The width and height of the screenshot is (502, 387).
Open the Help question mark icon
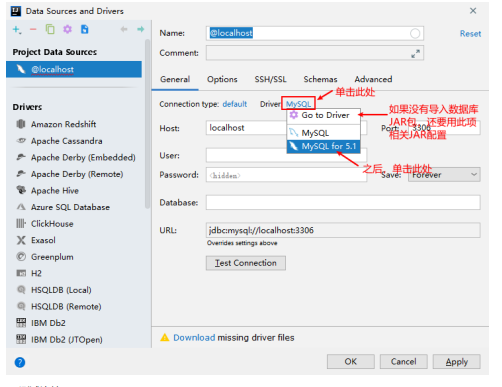20,362
